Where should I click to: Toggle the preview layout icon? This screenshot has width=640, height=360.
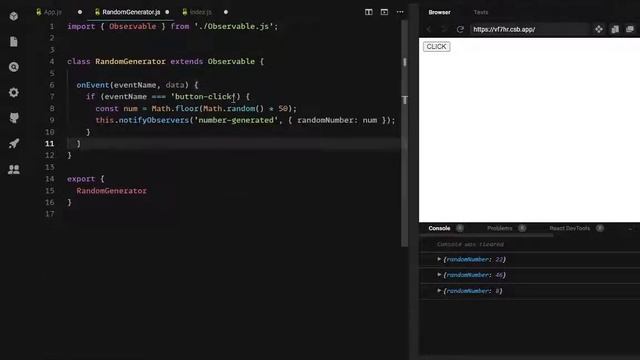(x=384, y=12)
